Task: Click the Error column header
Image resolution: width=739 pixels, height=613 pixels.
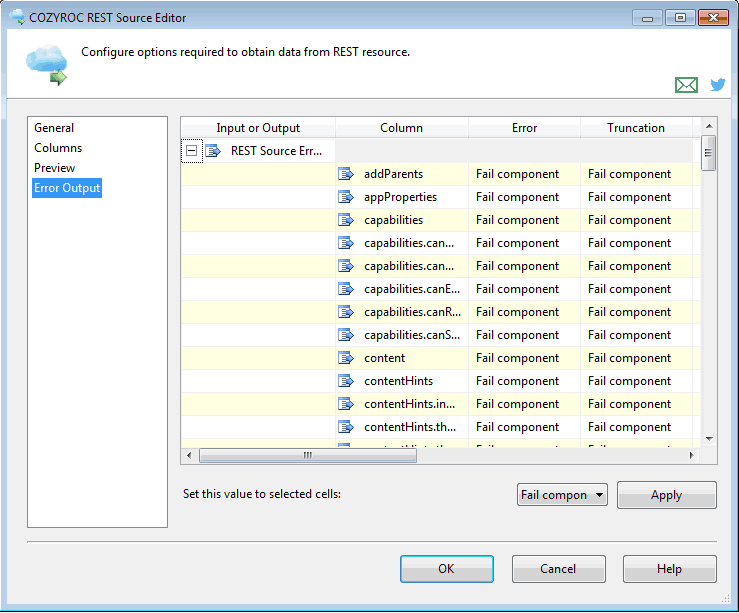Action: (x=524, y=128)
